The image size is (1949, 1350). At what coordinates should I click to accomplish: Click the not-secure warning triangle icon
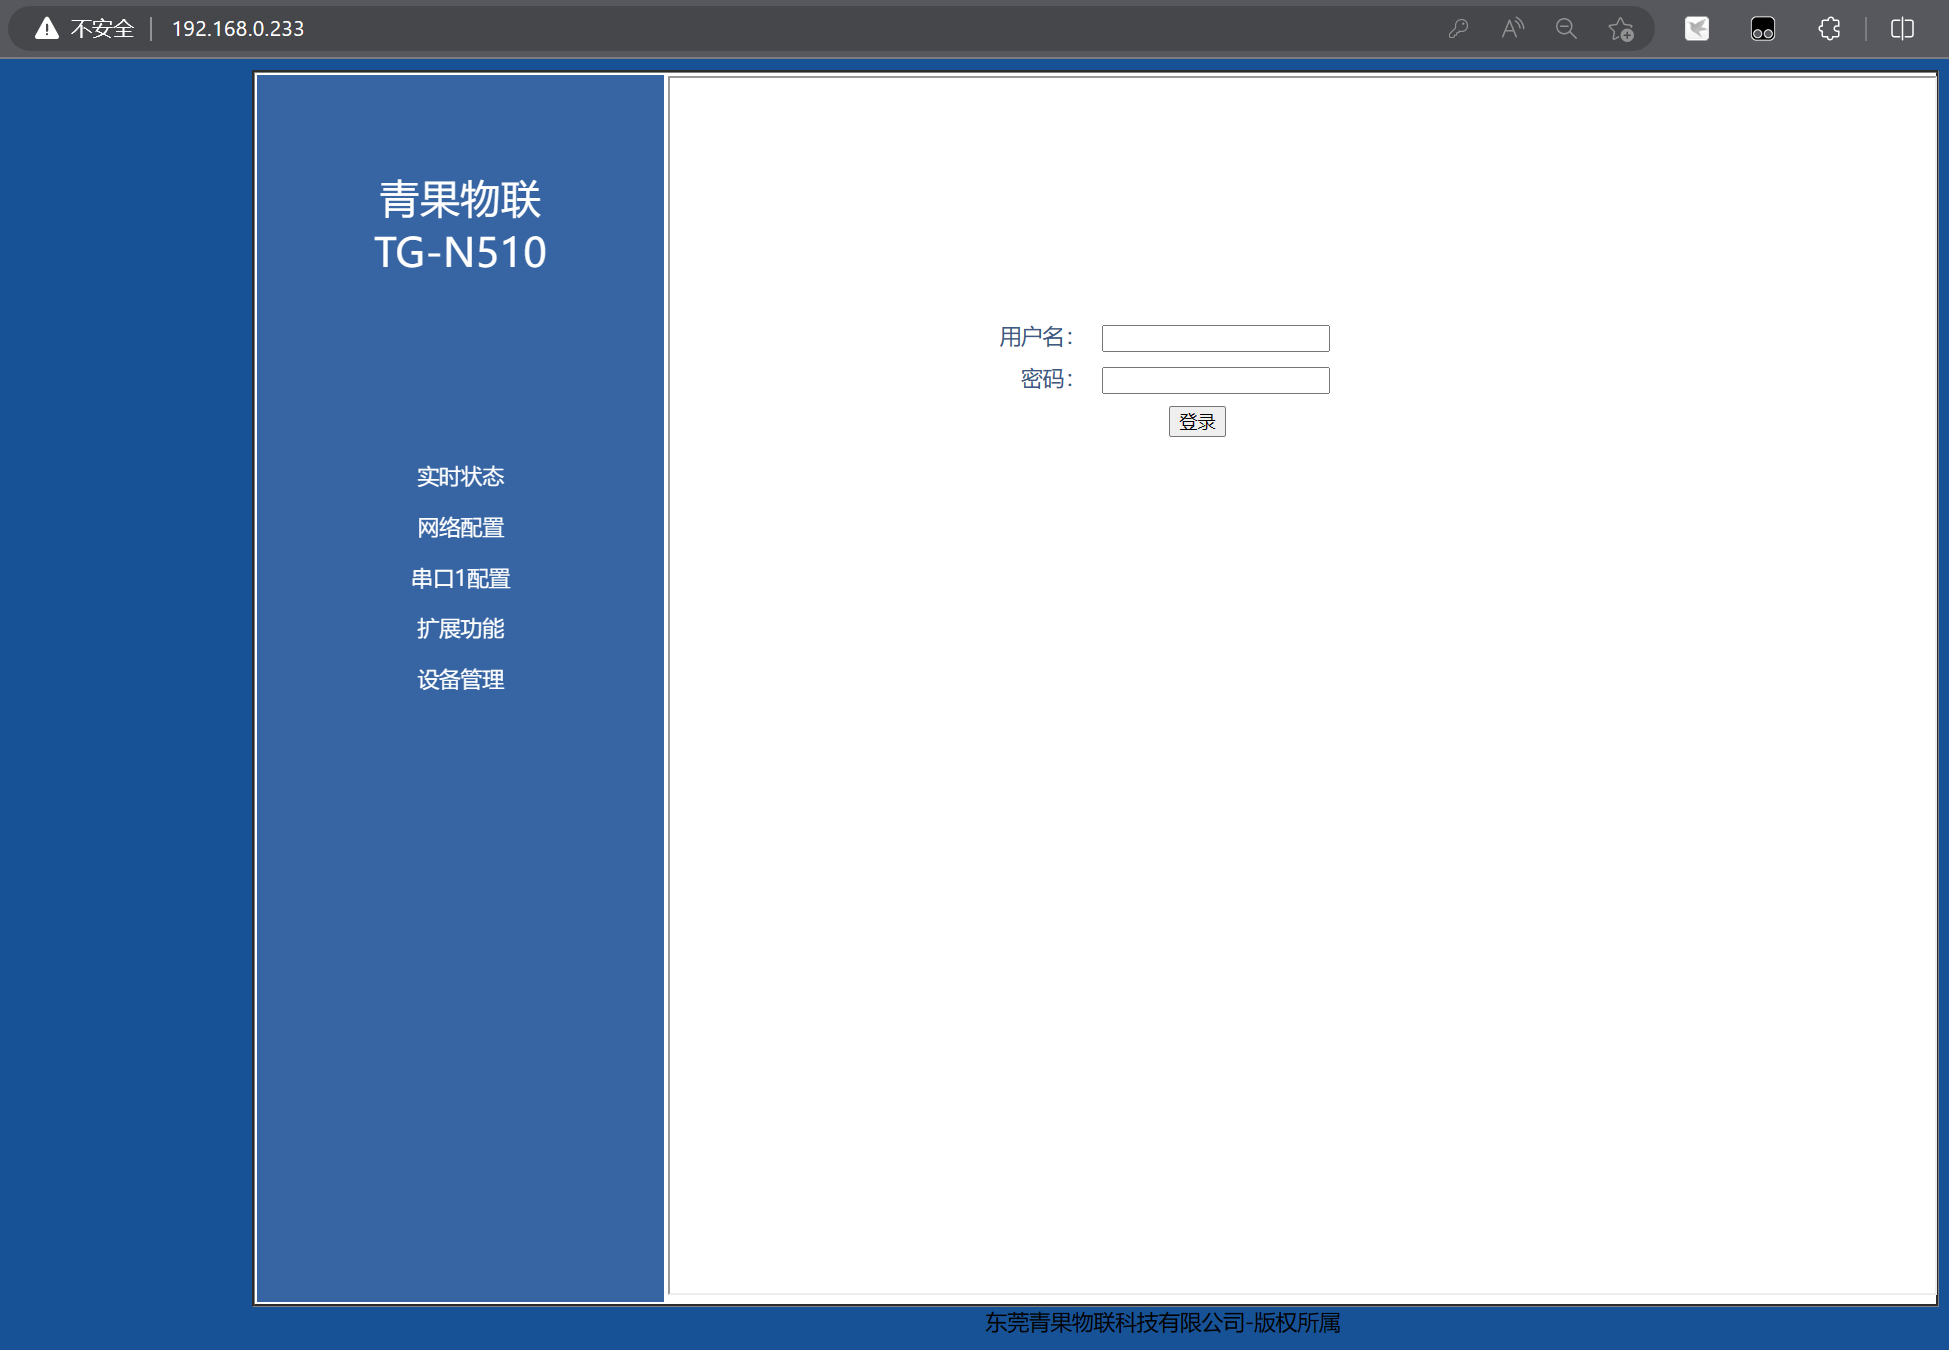47,28
